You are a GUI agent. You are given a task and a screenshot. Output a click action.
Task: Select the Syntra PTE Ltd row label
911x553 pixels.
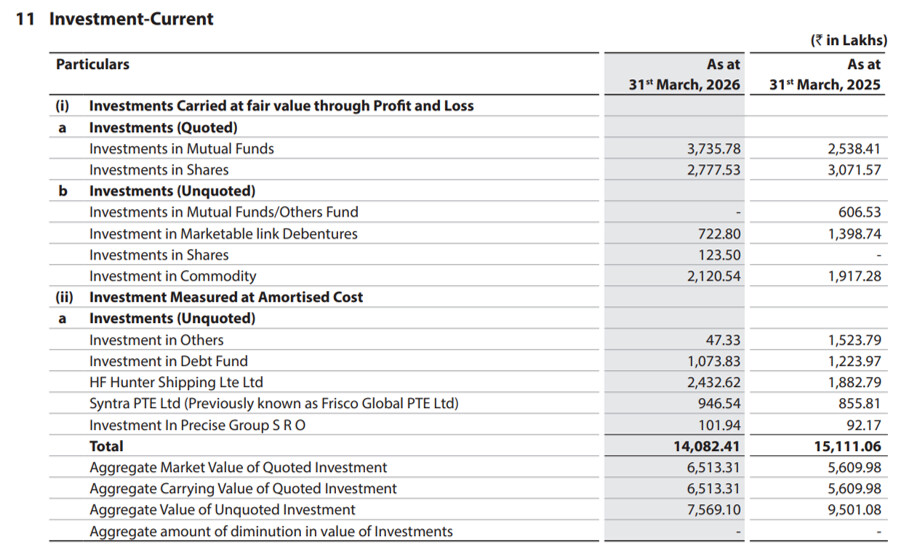(274, 404)
